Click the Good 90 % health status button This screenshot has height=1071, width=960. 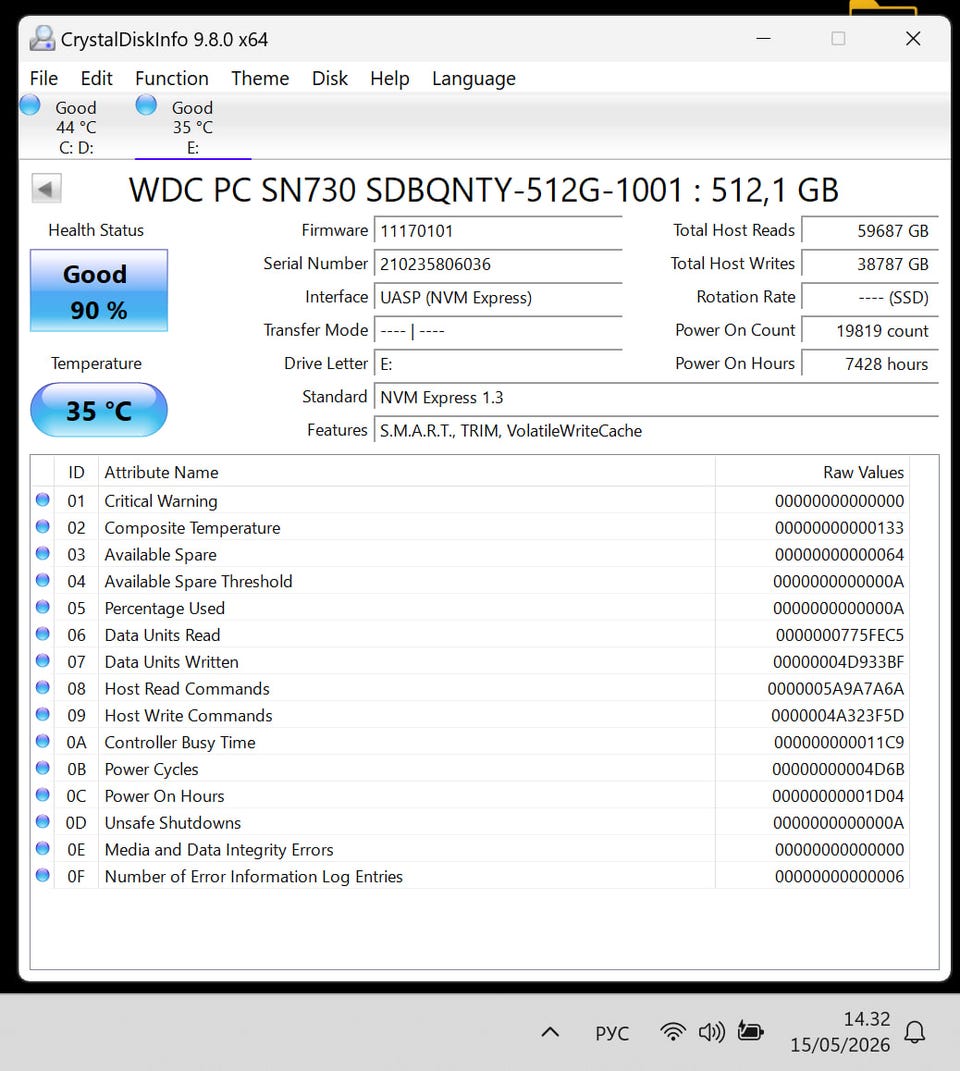99,290
